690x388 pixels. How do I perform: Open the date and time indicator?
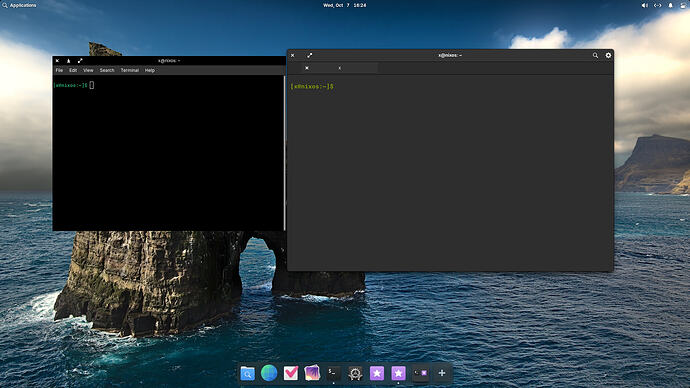(x=345, y=5)
